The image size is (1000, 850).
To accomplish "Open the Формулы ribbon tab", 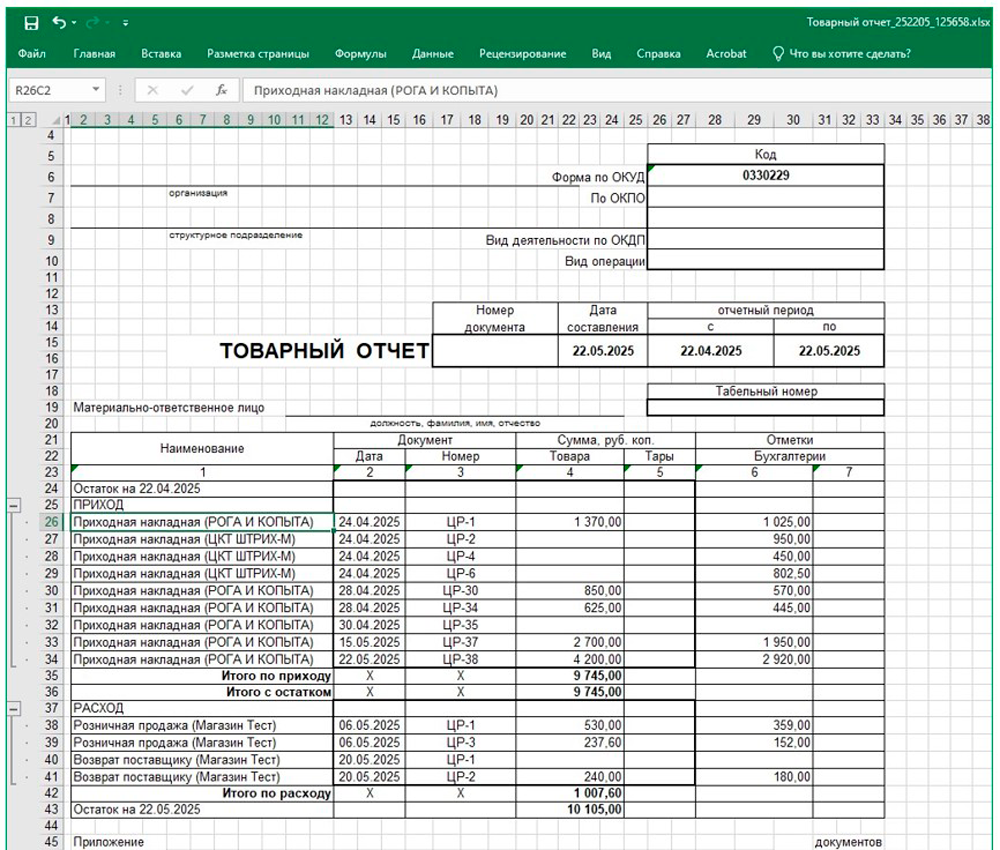I will [x=360, y=54].
